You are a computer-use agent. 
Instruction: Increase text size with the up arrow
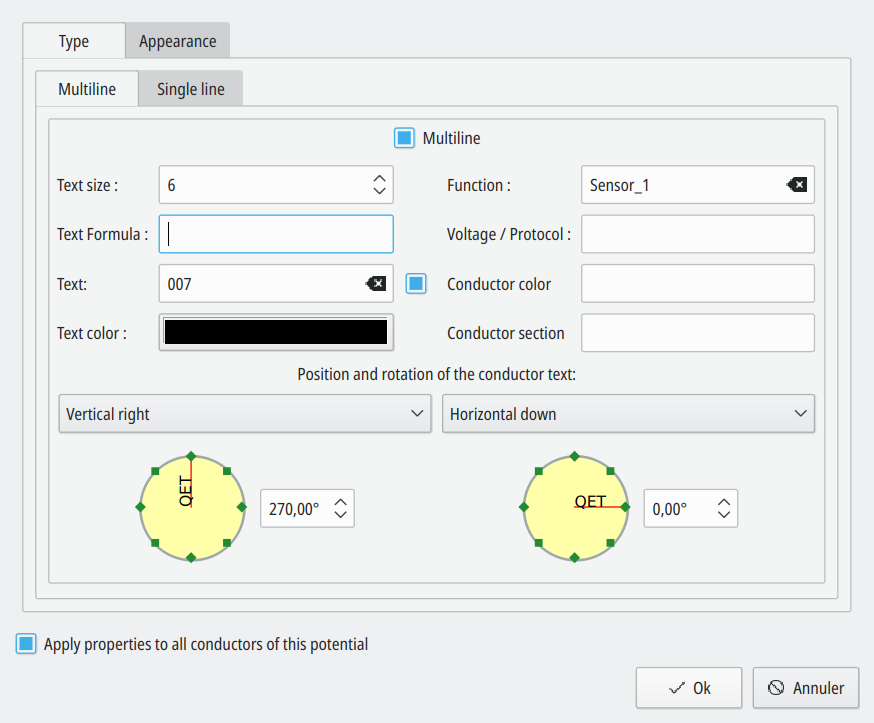tap(379, 179)
